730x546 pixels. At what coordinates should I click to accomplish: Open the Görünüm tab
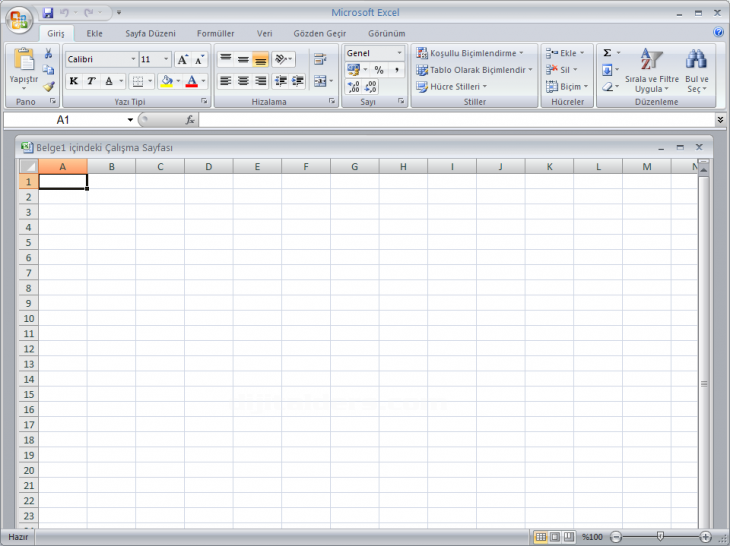click(x=386, y=34)
